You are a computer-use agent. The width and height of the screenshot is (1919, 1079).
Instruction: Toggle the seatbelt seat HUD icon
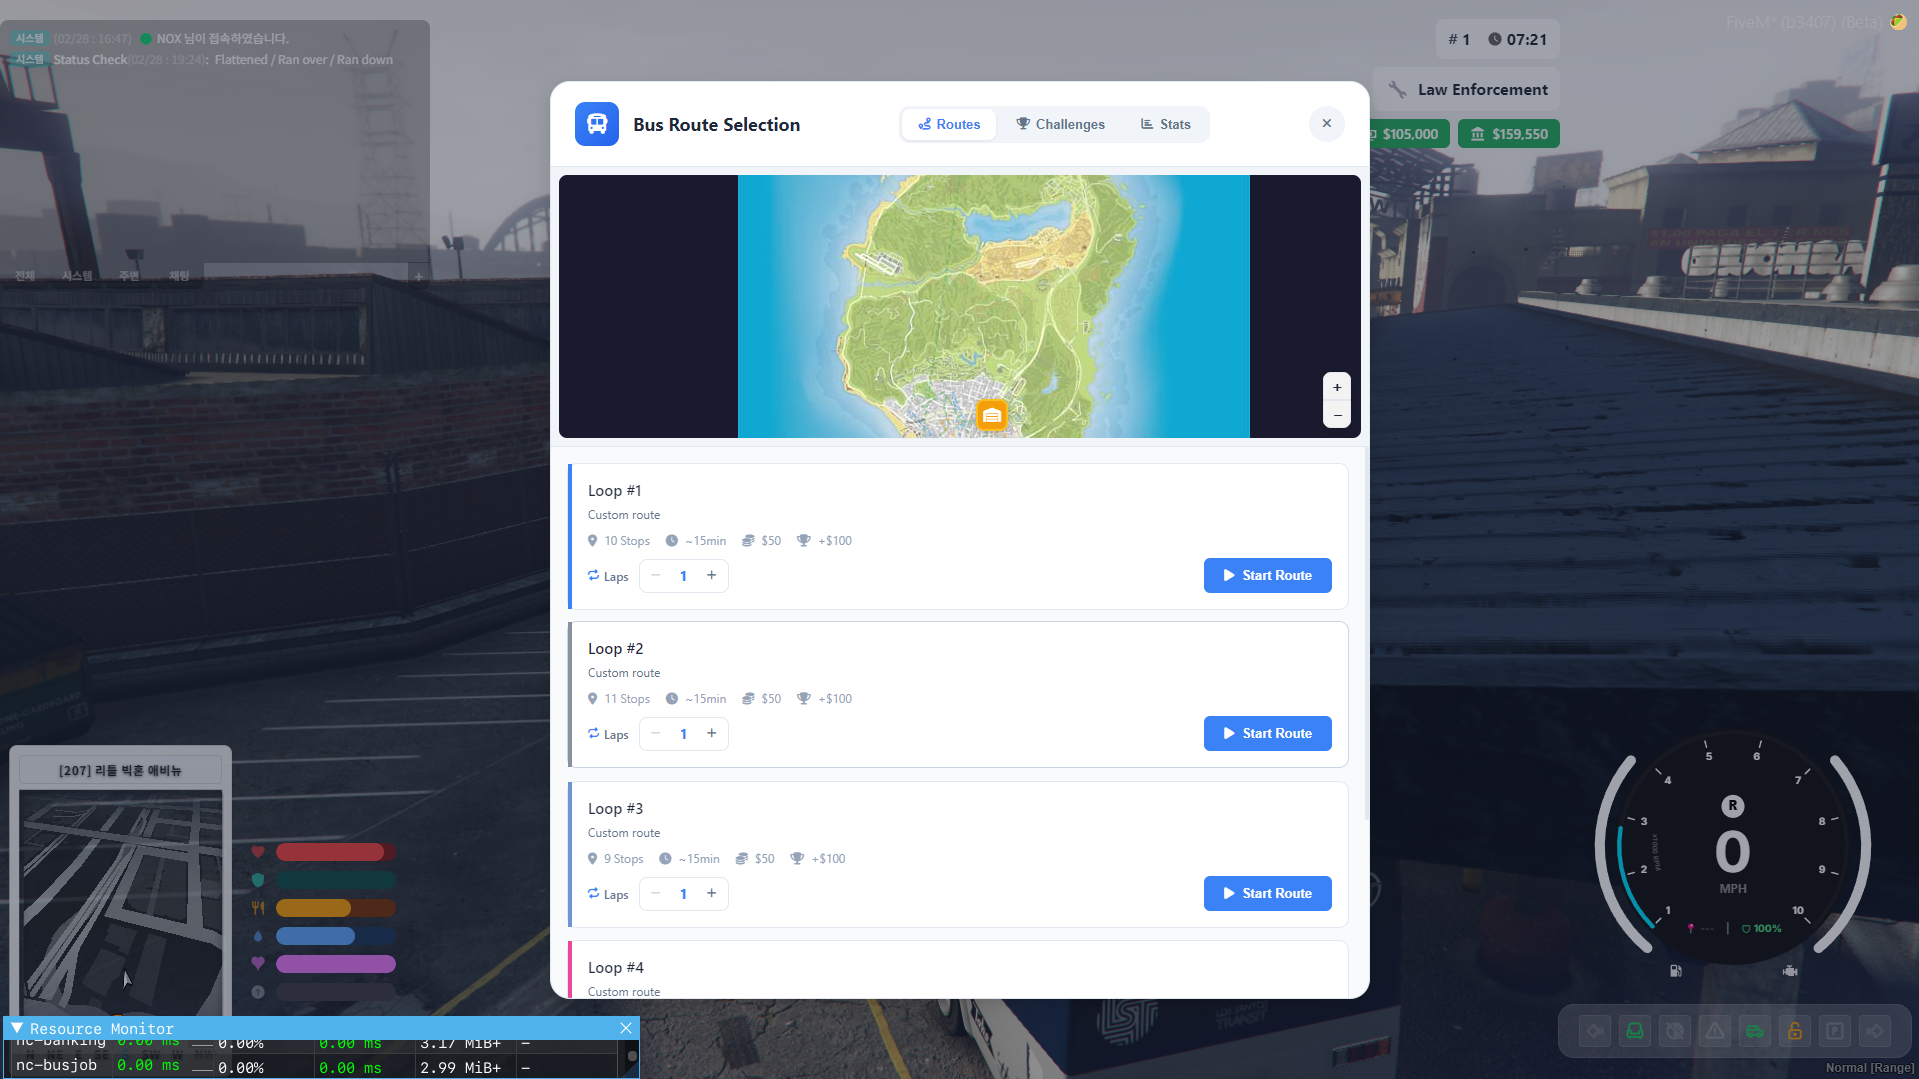[x=1635, y=1031]
